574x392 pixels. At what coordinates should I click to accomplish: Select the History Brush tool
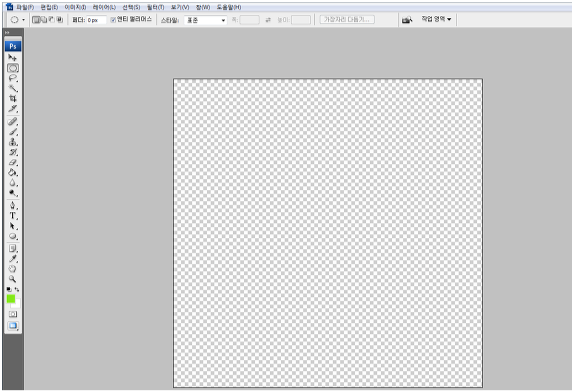click(x=13, y=152)
